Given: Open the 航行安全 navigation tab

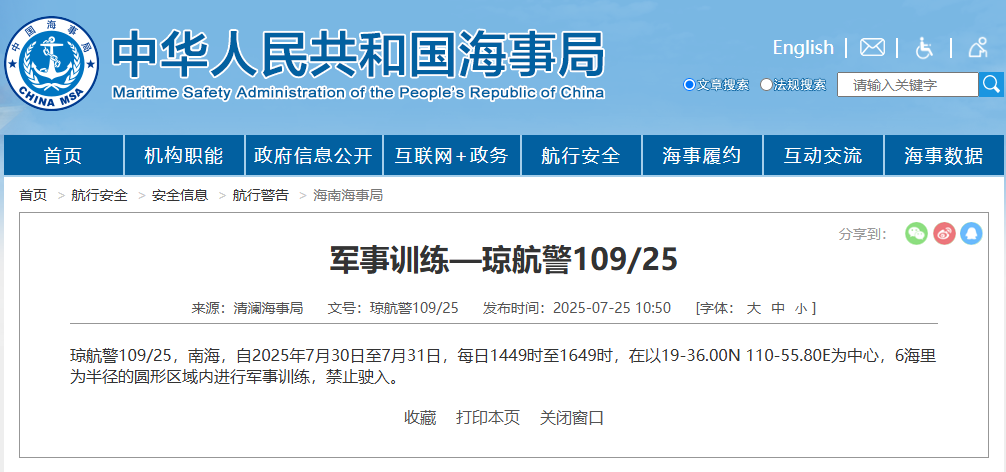Looking at the screenshot, I should point(581,155).
